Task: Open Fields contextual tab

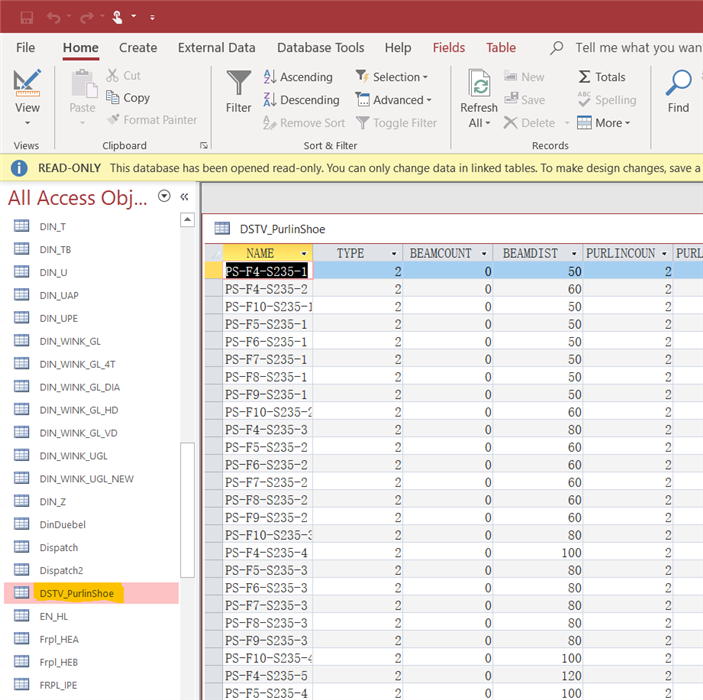Action: click(x=449, y=48)
